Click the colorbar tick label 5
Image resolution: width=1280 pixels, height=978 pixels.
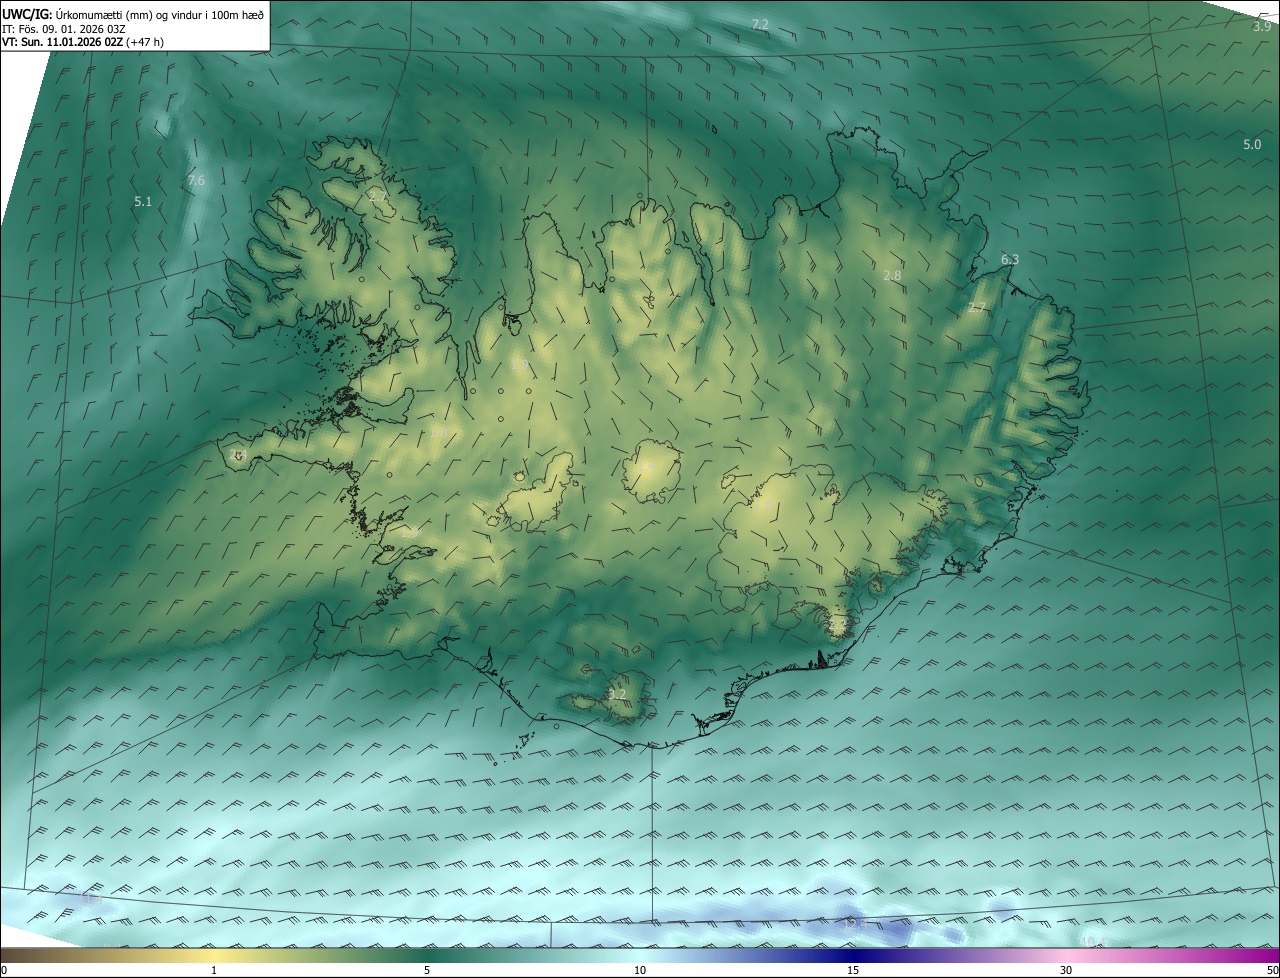pyautogui.click(x=427, y=970)
